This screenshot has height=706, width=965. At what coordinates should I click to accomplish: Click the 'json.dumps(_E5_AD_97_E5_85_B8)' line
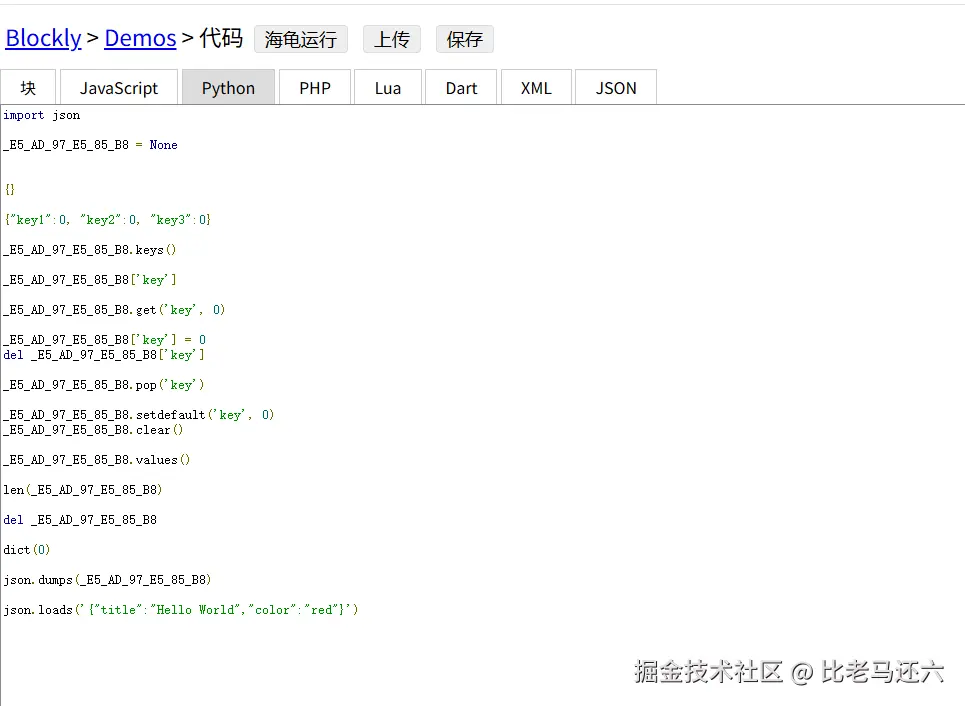(108, 580)
